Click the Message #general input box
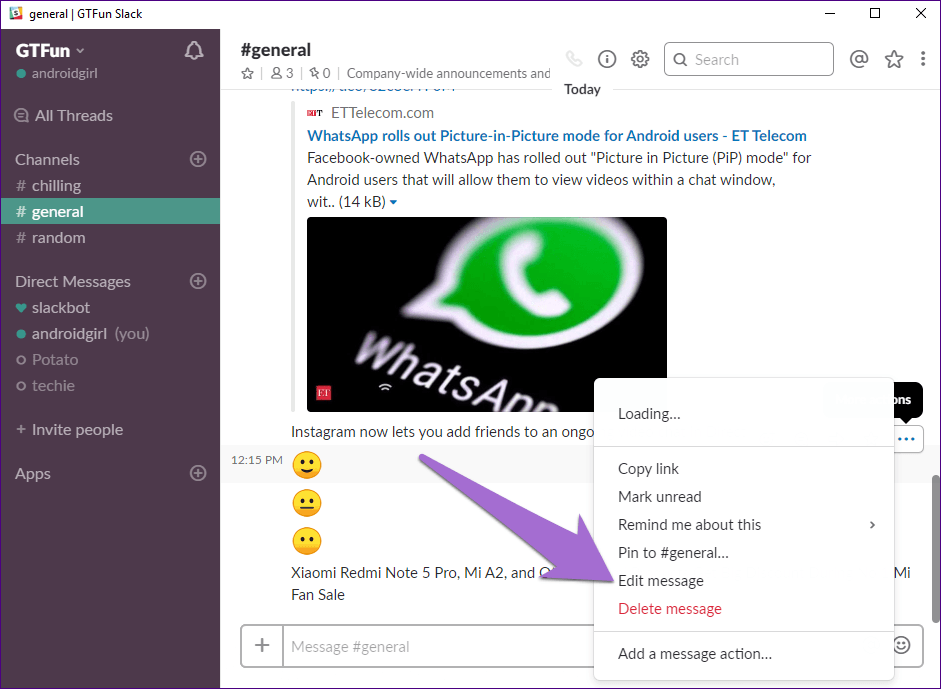 (438, 646)
